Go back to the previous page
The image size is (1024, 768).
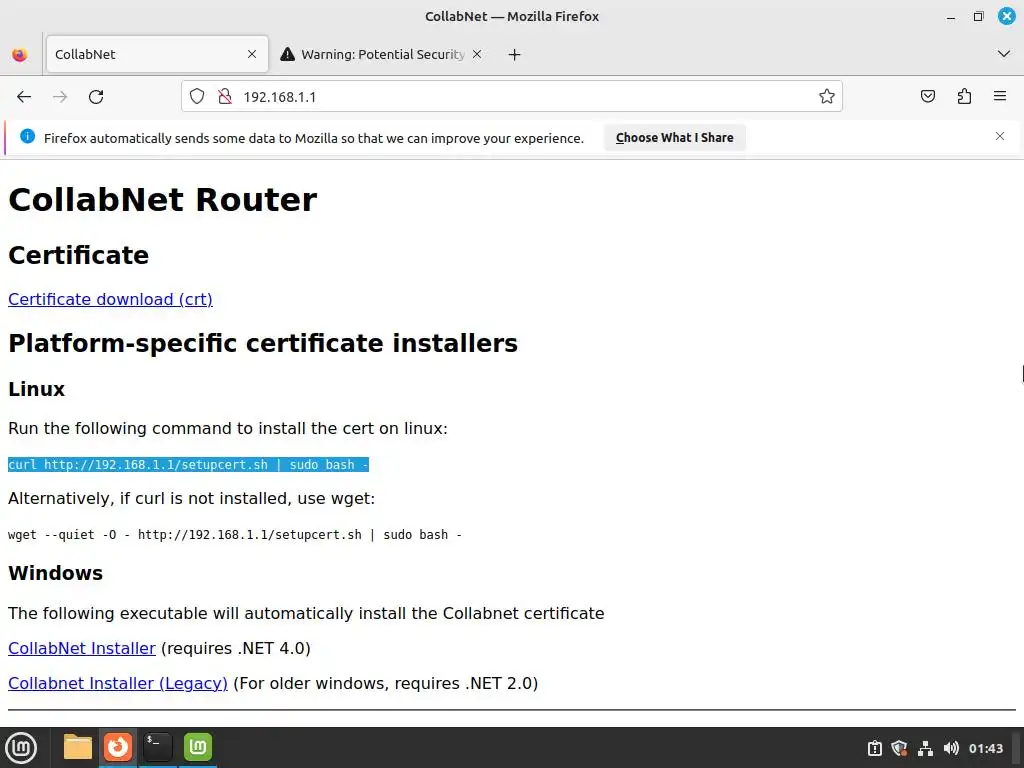pyautogui.click(x=24, y=97)
